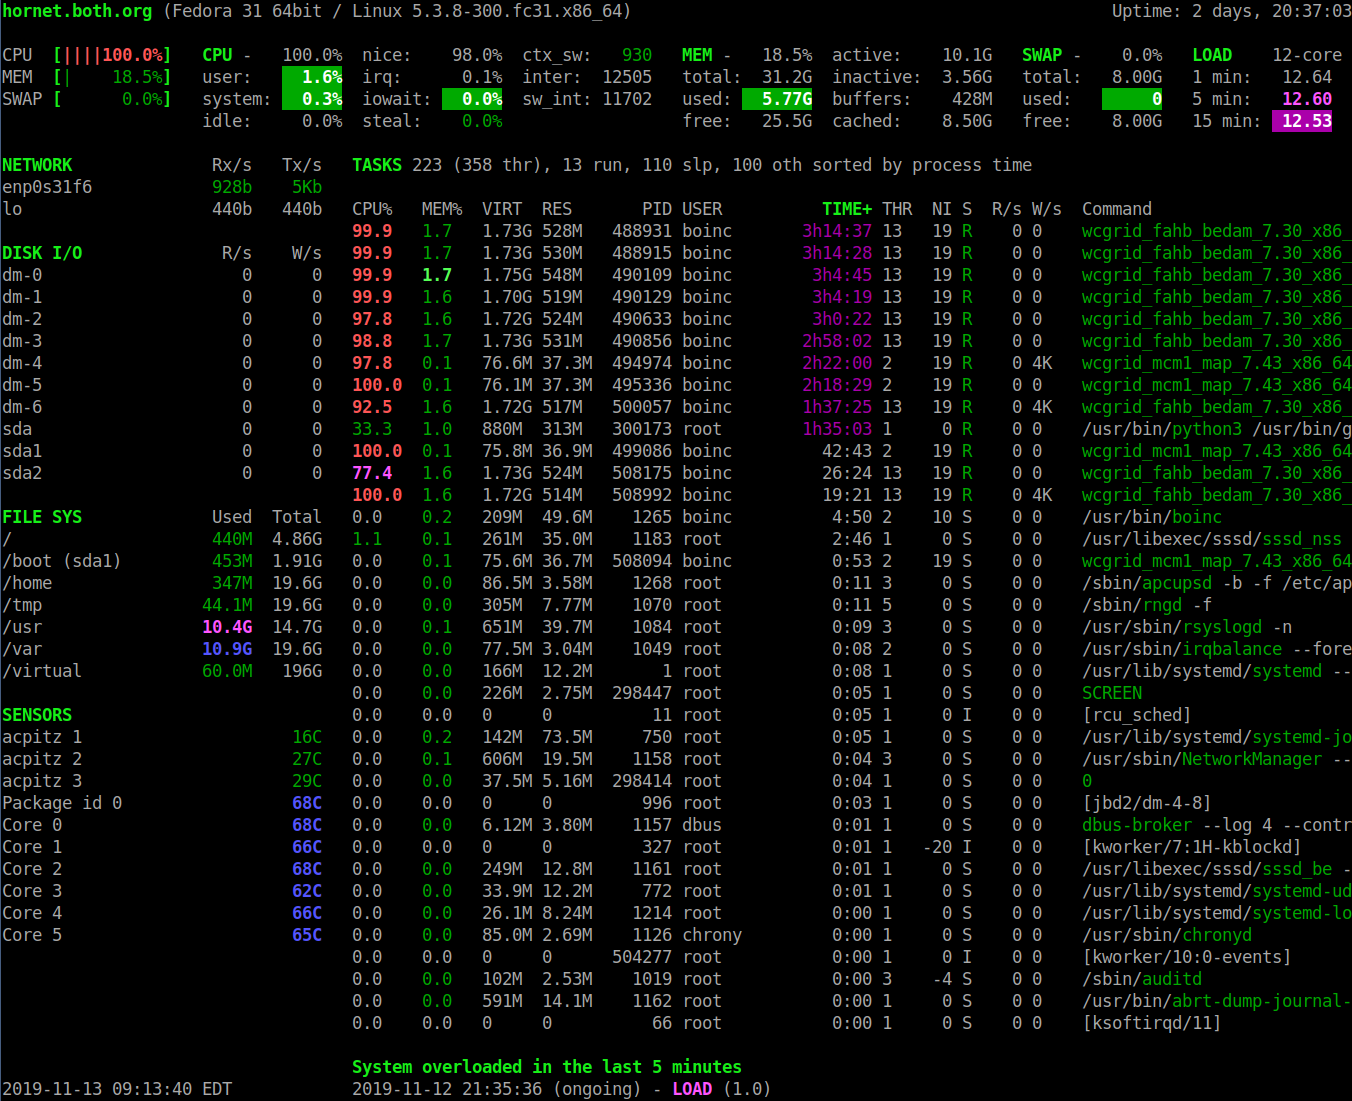
Task: Click the MEM usage bar at 18.5%
Action: [x=112, y=77]
